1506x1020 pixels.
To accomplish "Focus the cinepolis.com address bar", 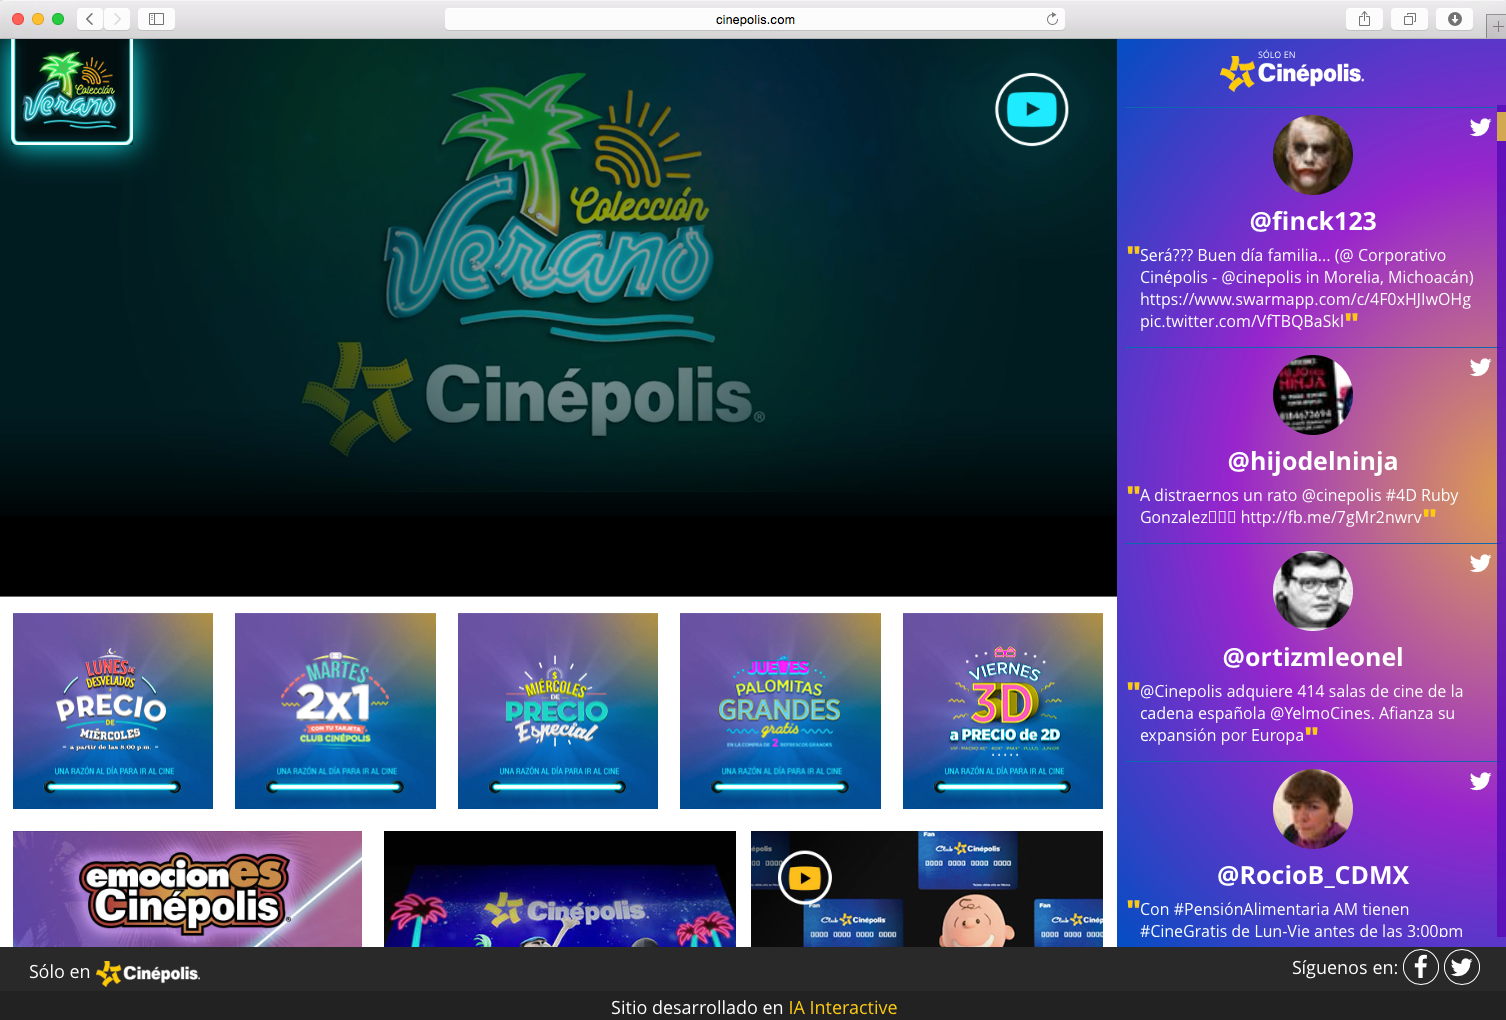I will (755, 19).
